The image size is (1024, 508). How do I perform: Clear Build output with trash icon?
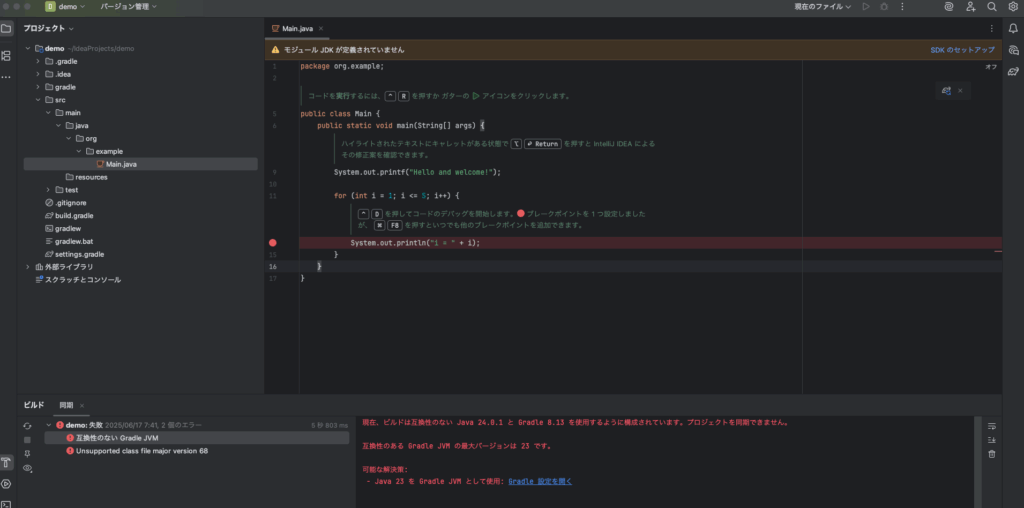click(991, 454)
